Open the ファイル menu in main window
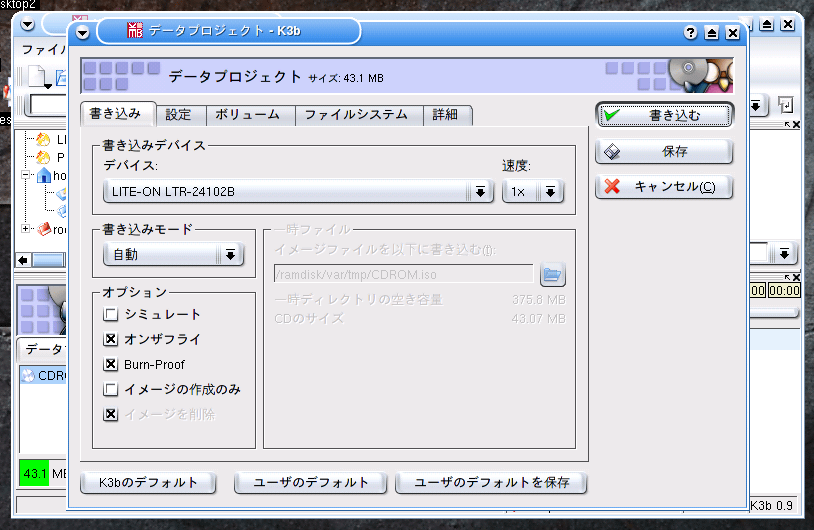Image resolution: width=814 pixels, height=530 pixels. 44,50
